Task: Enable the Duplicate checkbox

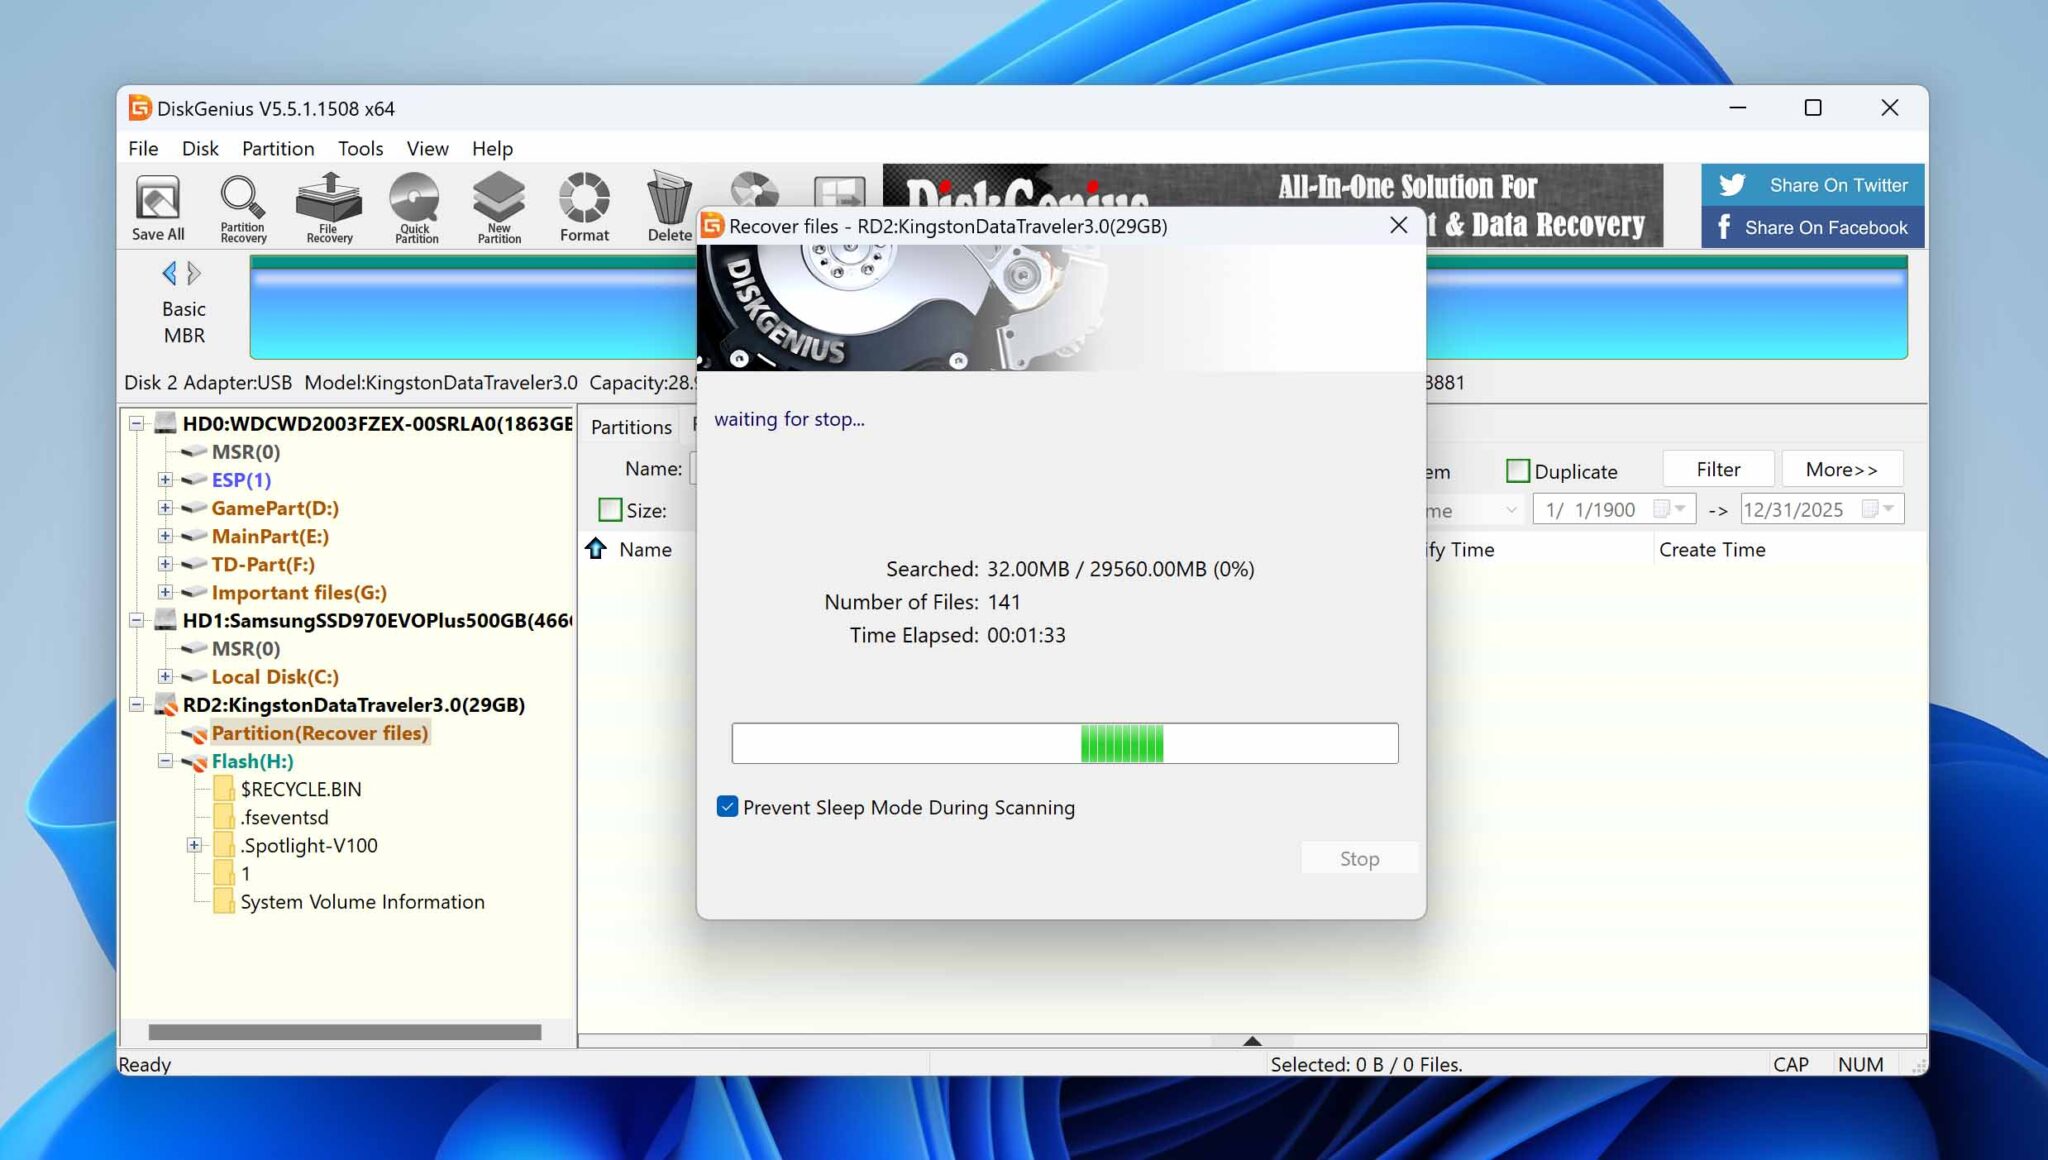Action: (x=1519, y=470)
